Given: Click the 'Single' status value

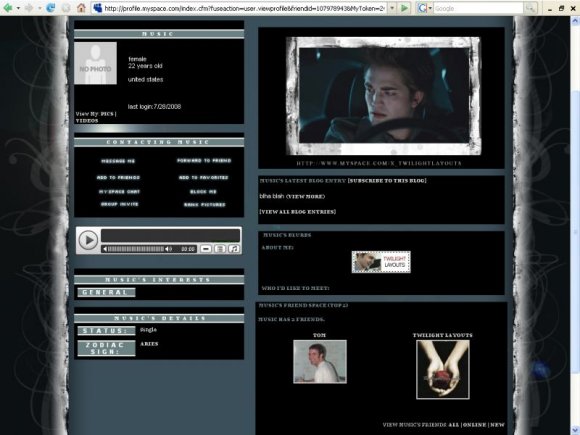Looking at the screenshot, I should pyautogui.click(x=148, y=330).
